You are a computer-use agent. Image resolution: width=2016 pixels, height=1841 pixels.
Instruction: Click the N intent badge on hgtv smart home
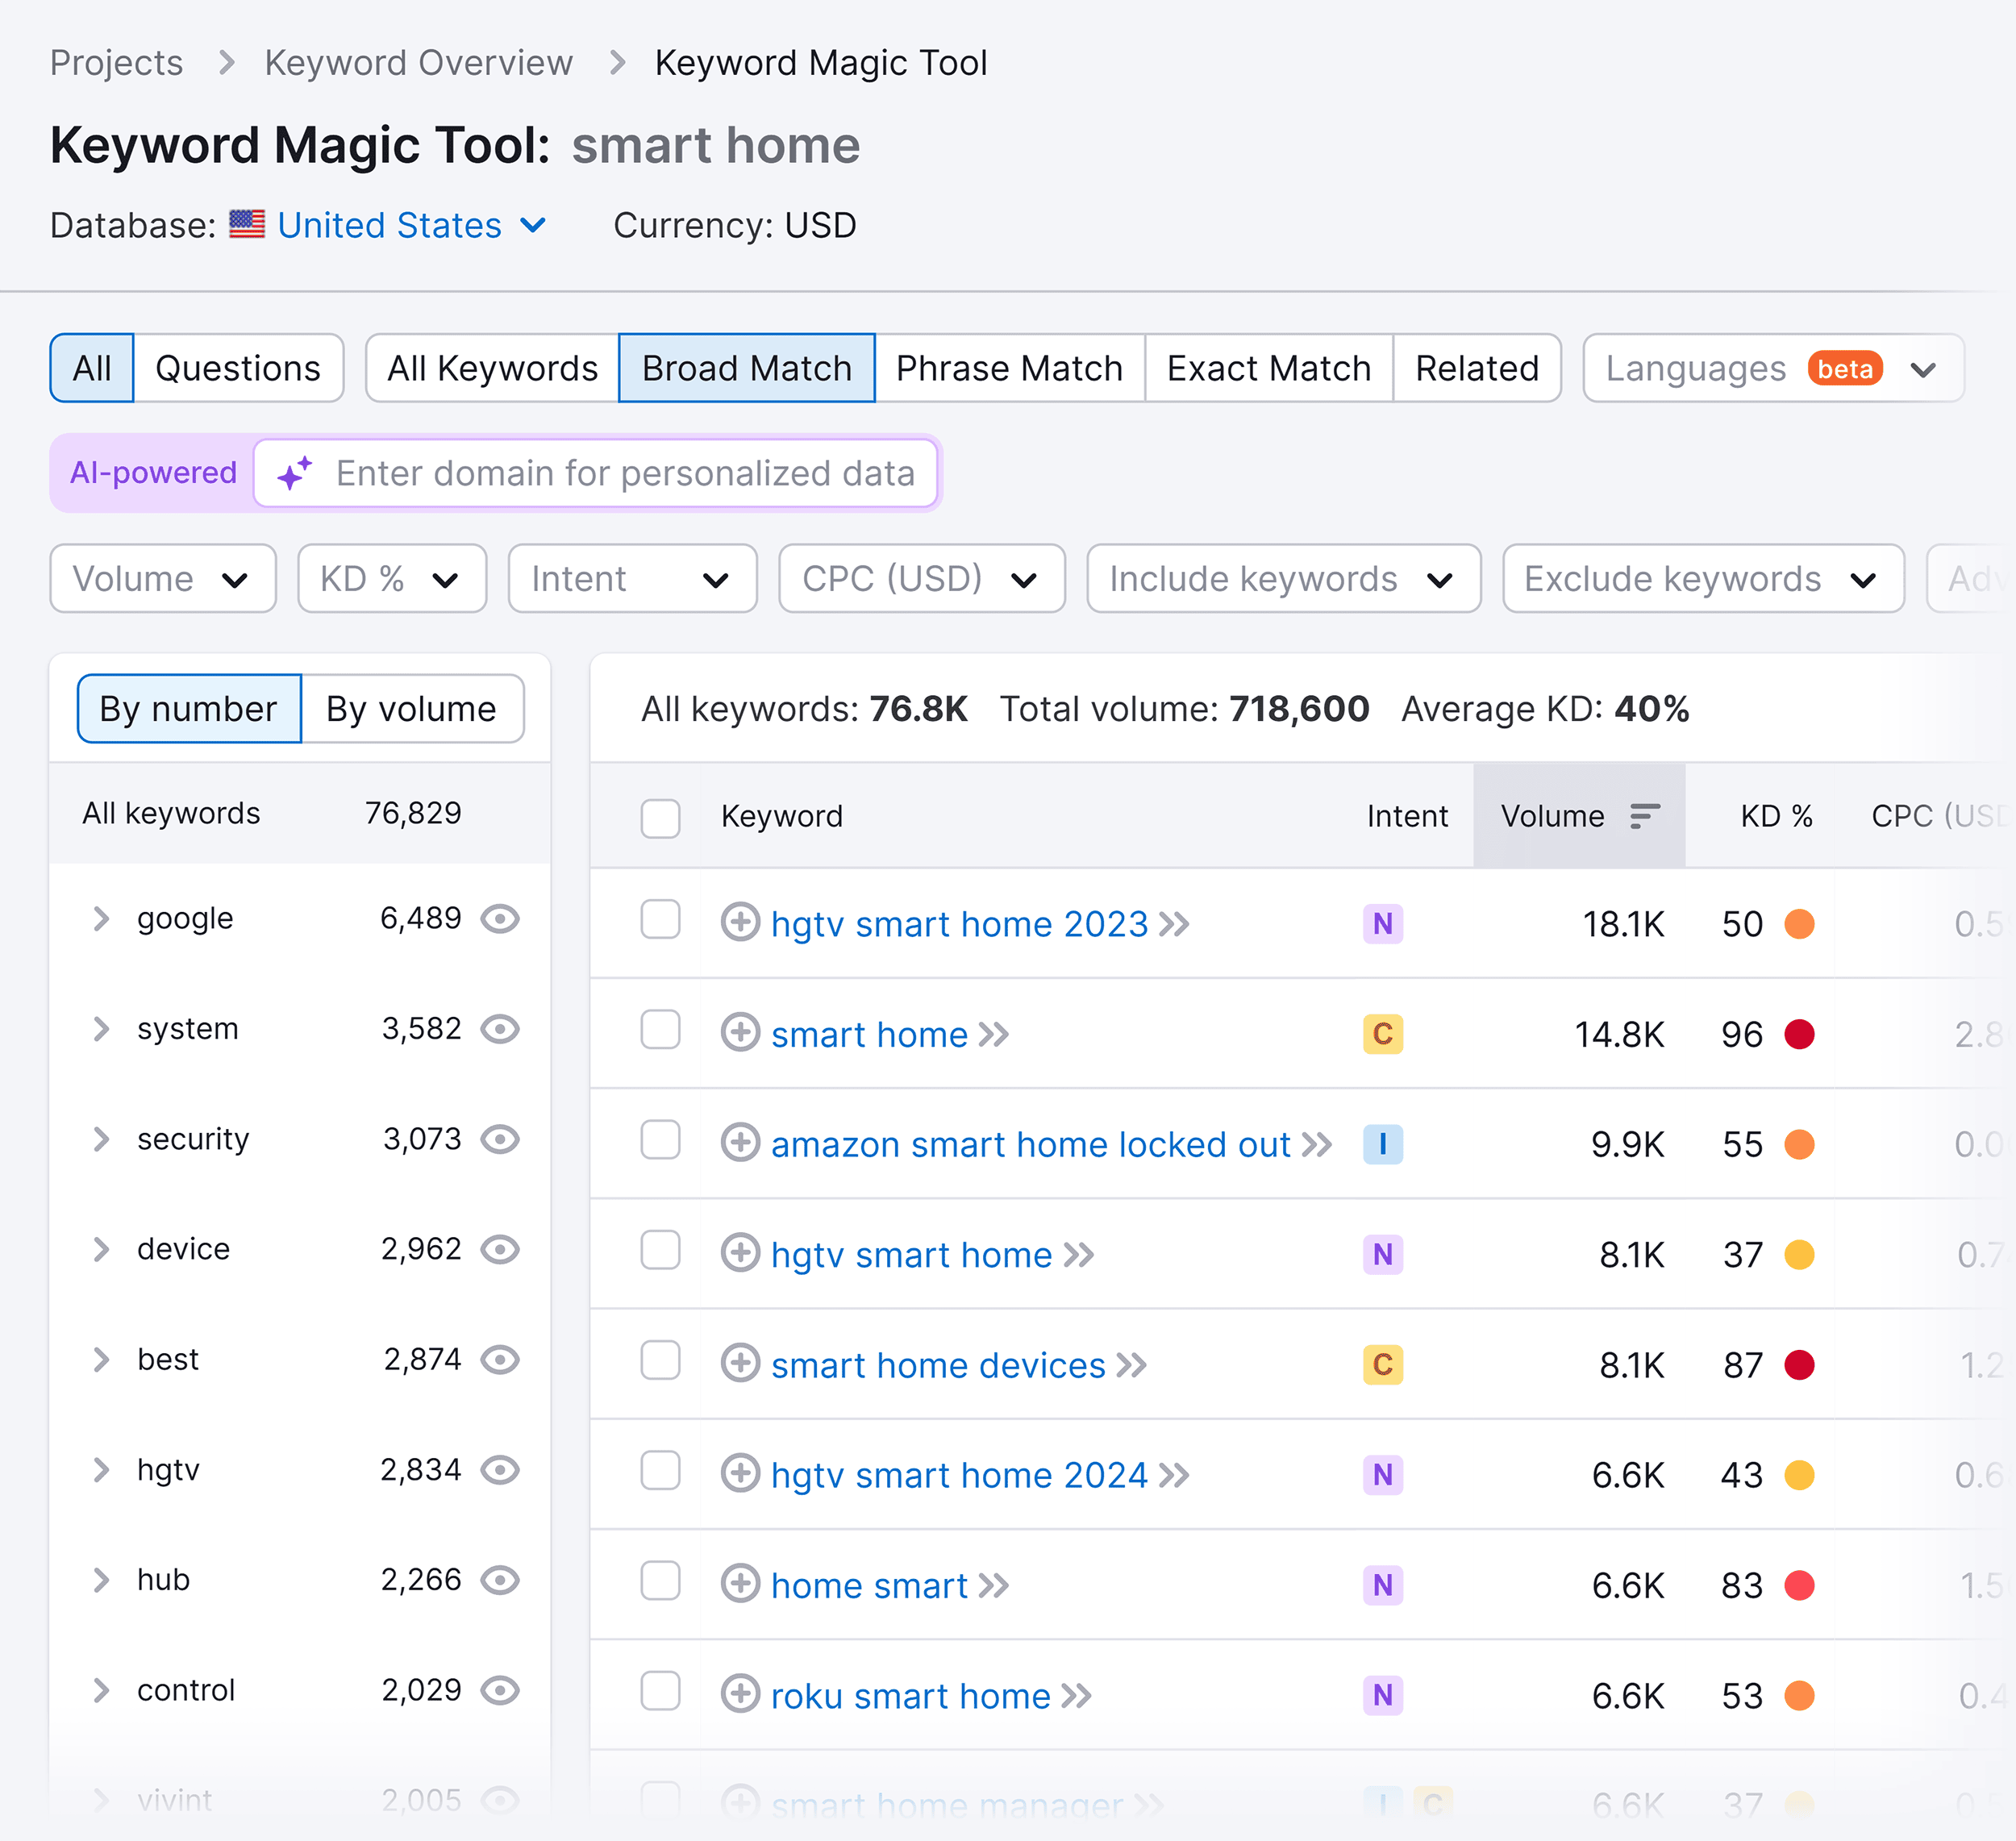1382,1254
